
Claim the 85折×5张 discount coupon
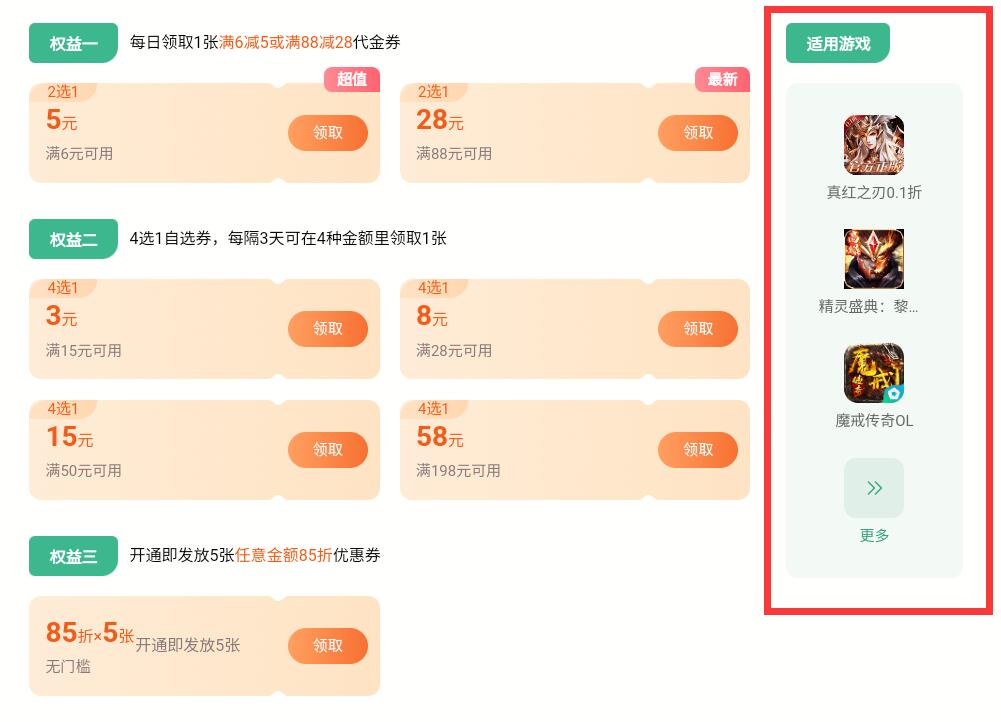coord(327,646)
